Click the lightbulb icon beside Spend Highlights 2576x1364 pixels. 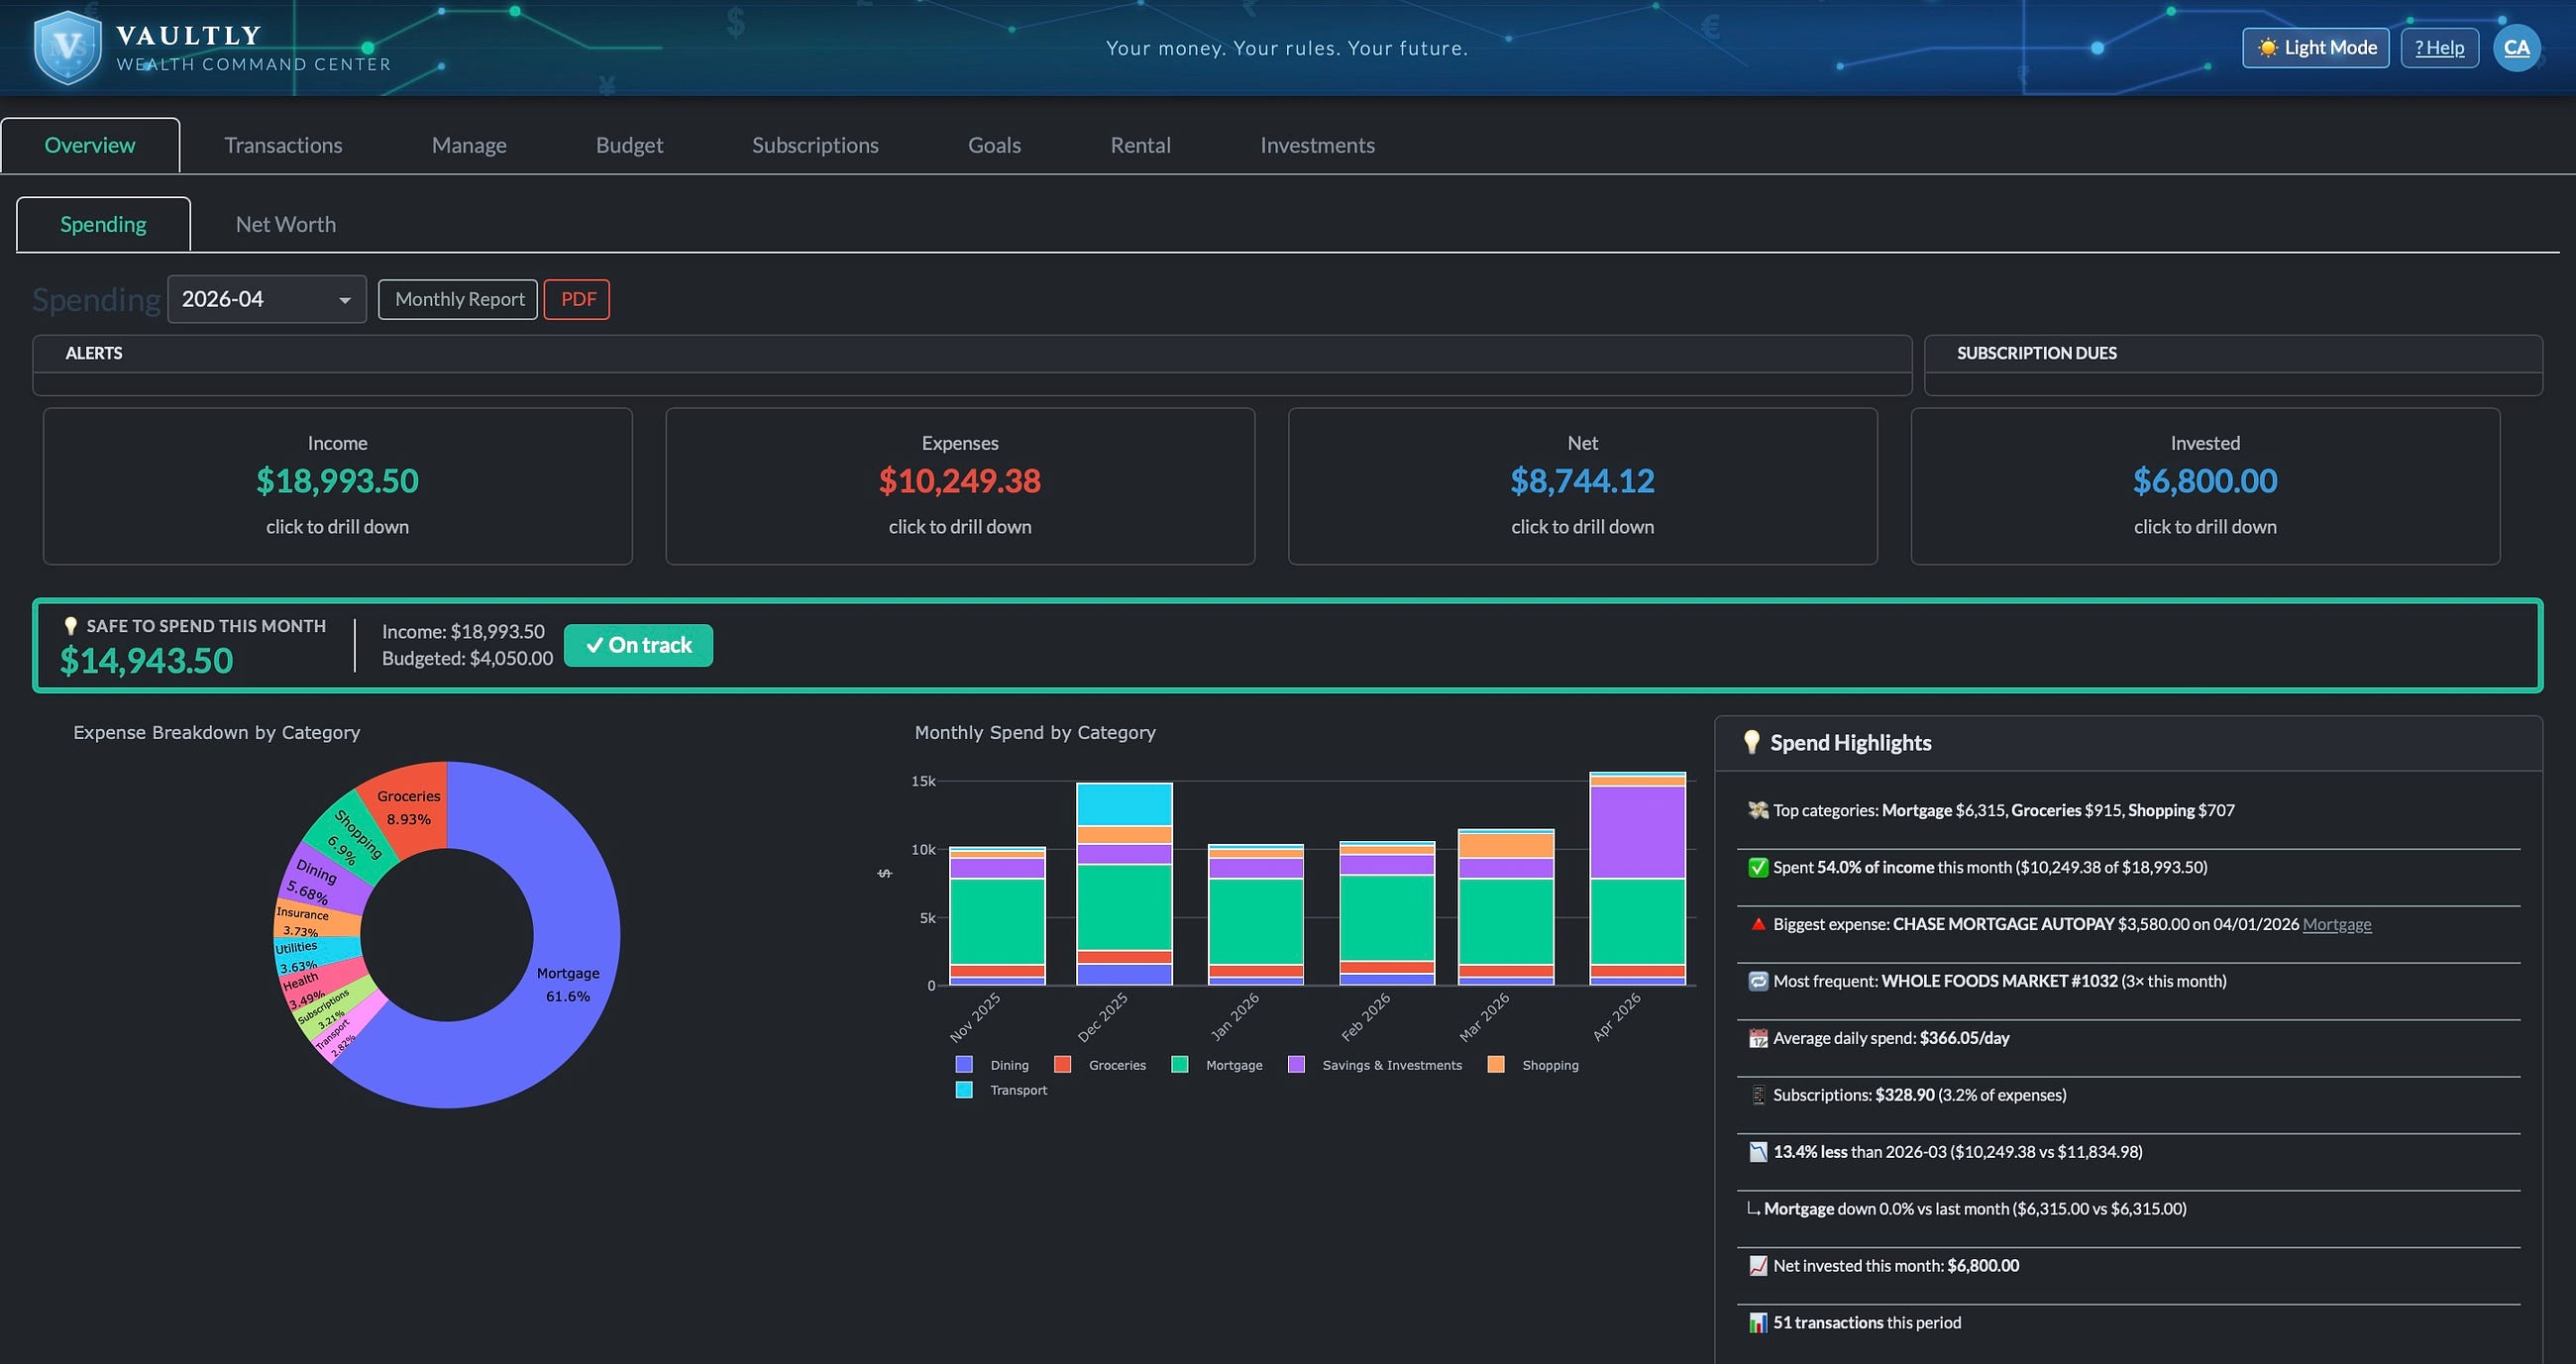(1751, 742)
